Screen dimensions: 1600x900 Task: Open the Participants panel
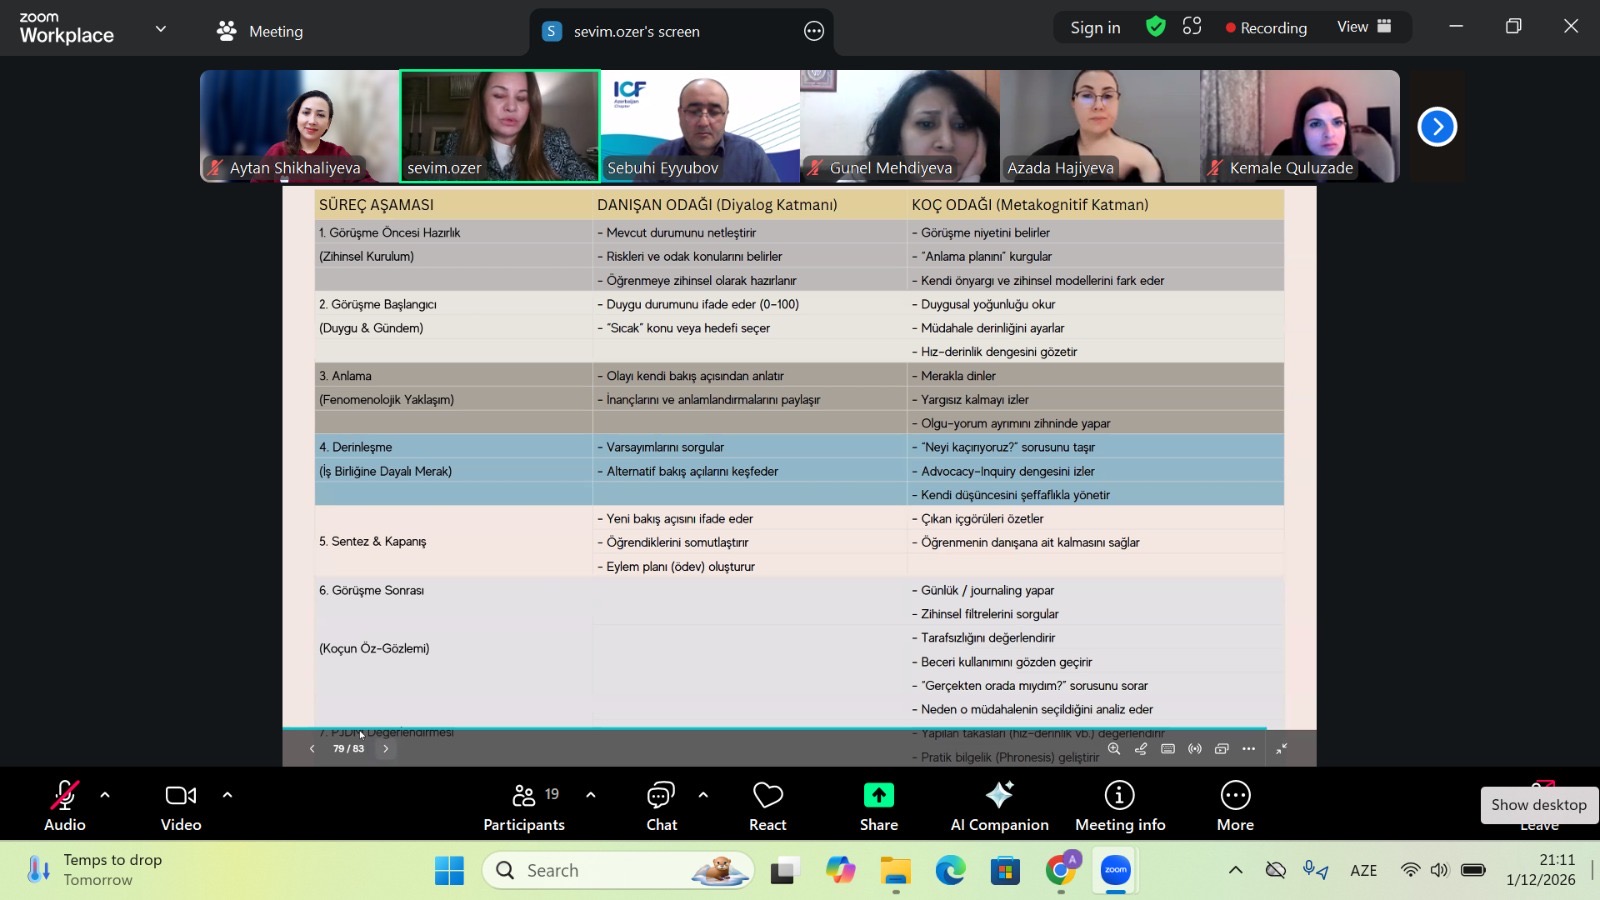coord(524,805)
